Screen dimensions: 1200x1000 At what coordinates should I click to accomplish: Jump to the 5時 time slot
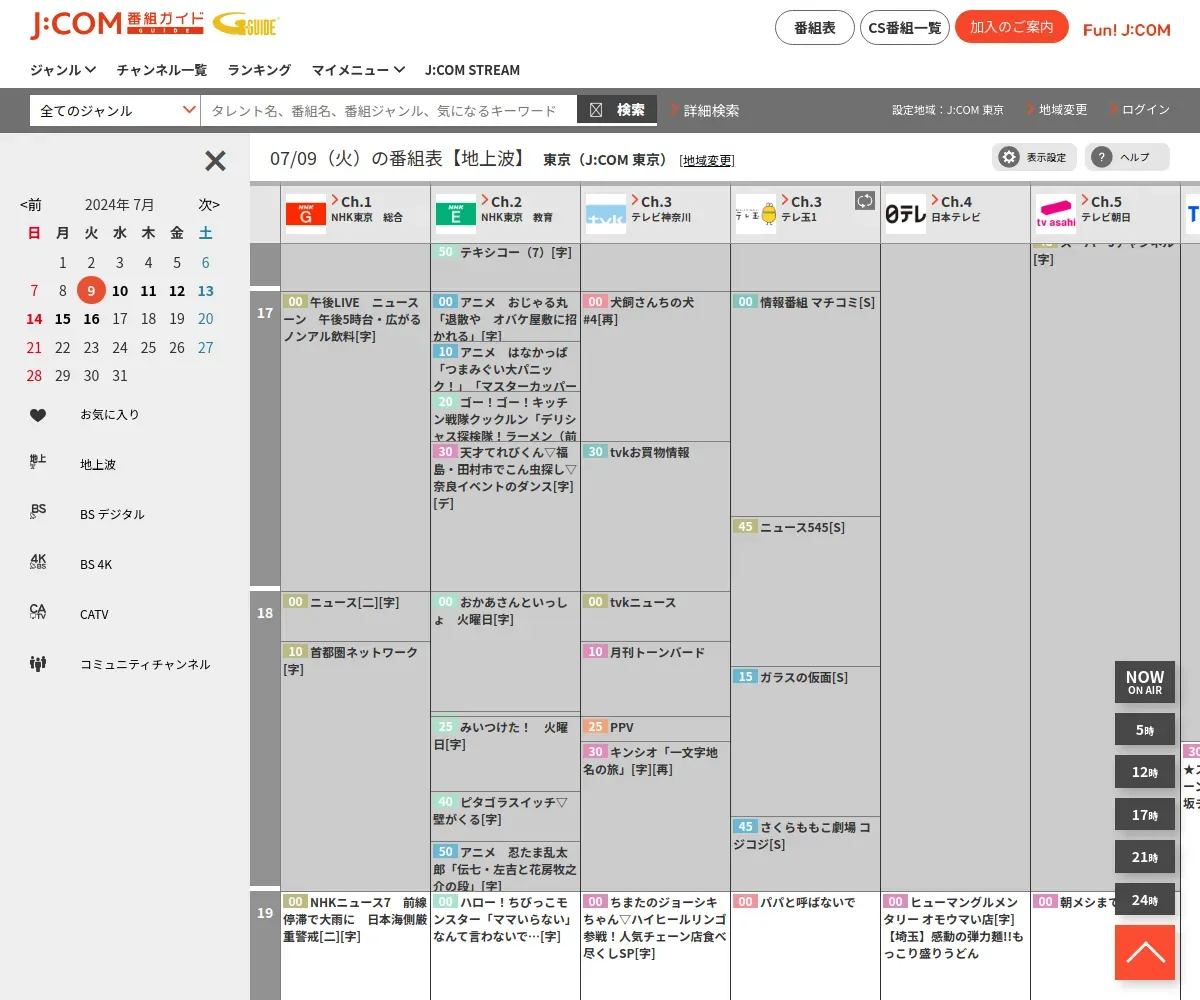(1145, 730)
